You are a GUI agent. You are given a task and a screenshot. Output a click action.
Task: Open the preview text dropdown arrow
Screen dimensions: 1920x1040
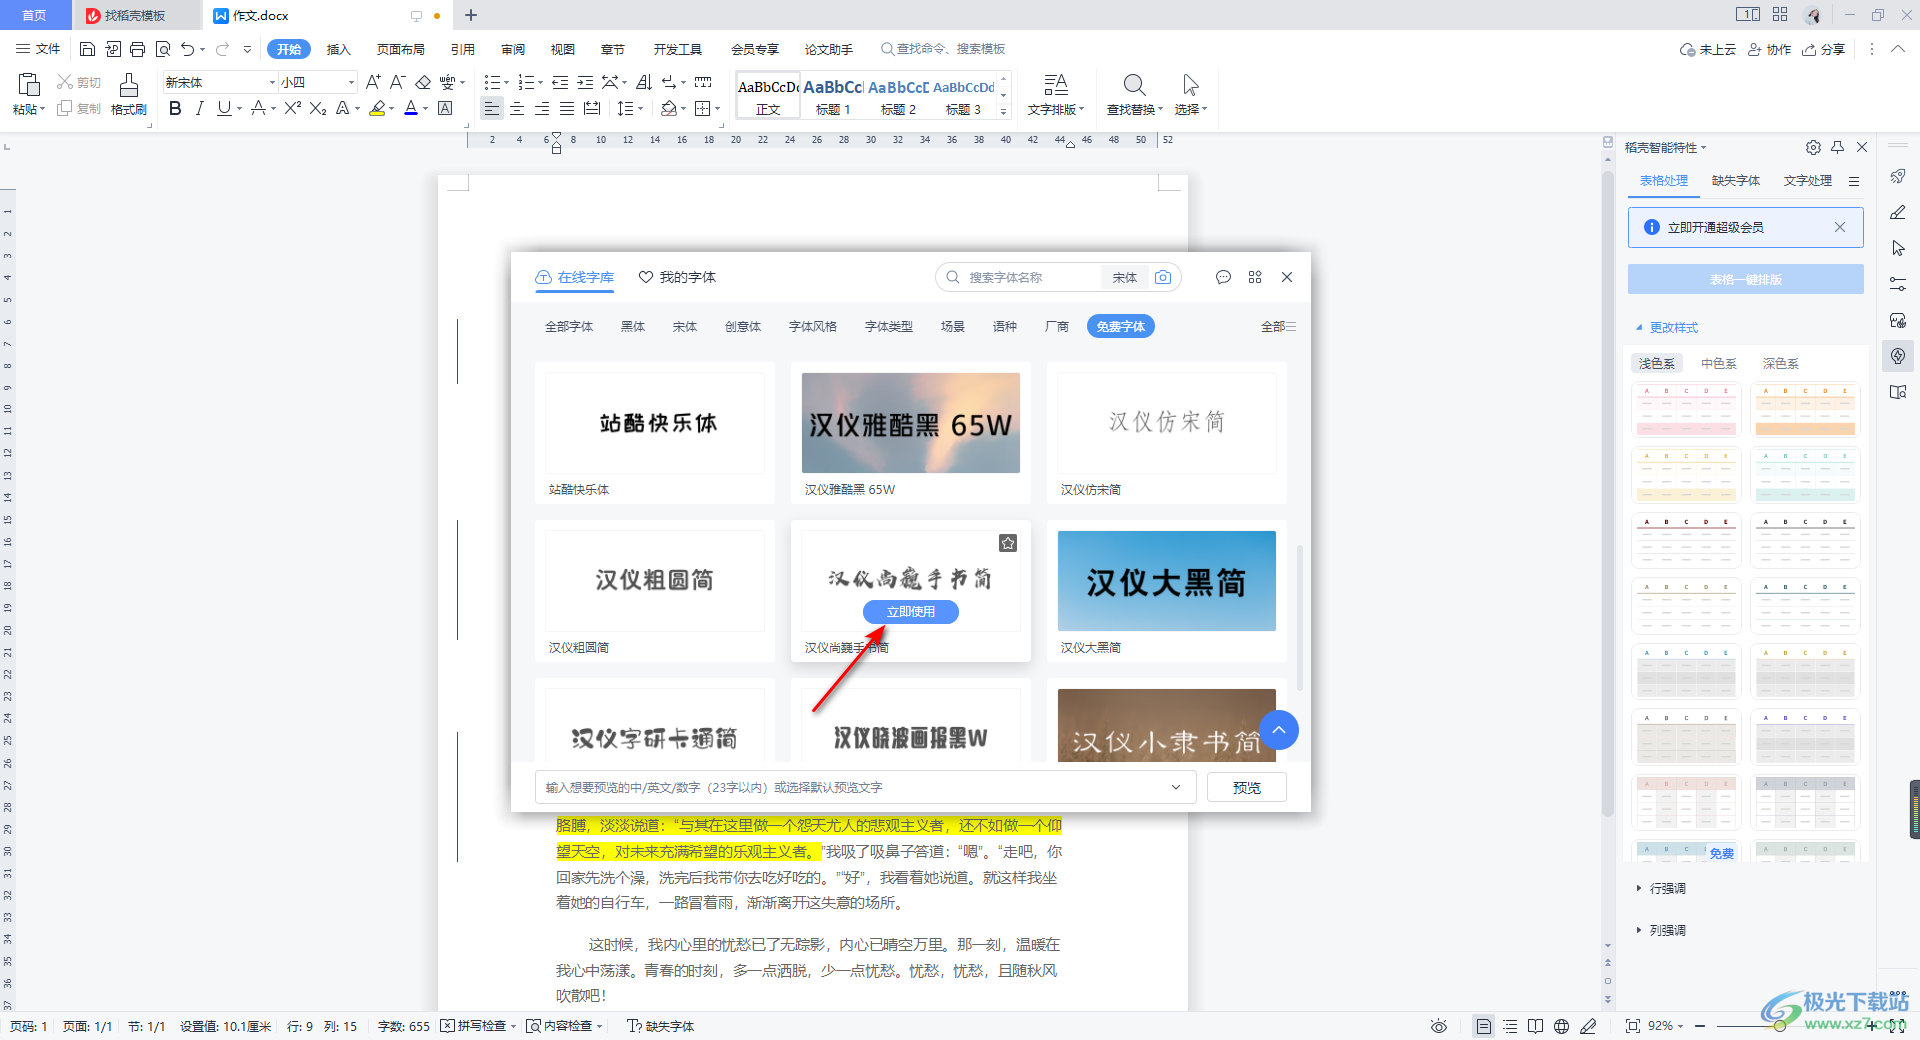pyautogui.click(x=1176, y=788)
